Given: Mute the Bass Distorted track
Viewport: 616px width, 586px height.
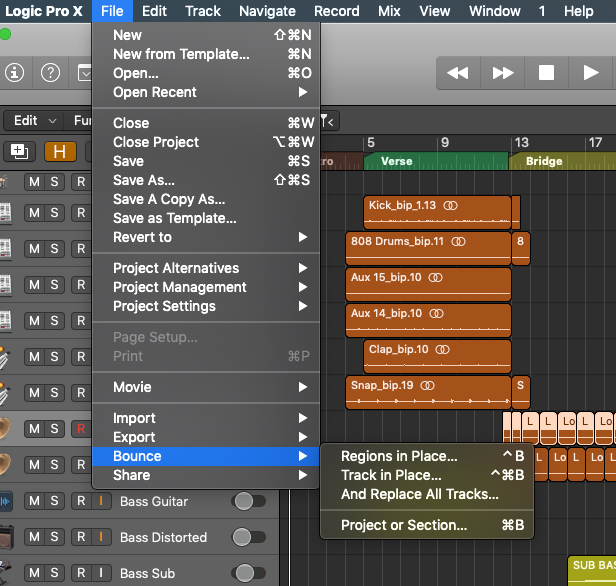Looking at the screenshot, I should tap(35, 537).
